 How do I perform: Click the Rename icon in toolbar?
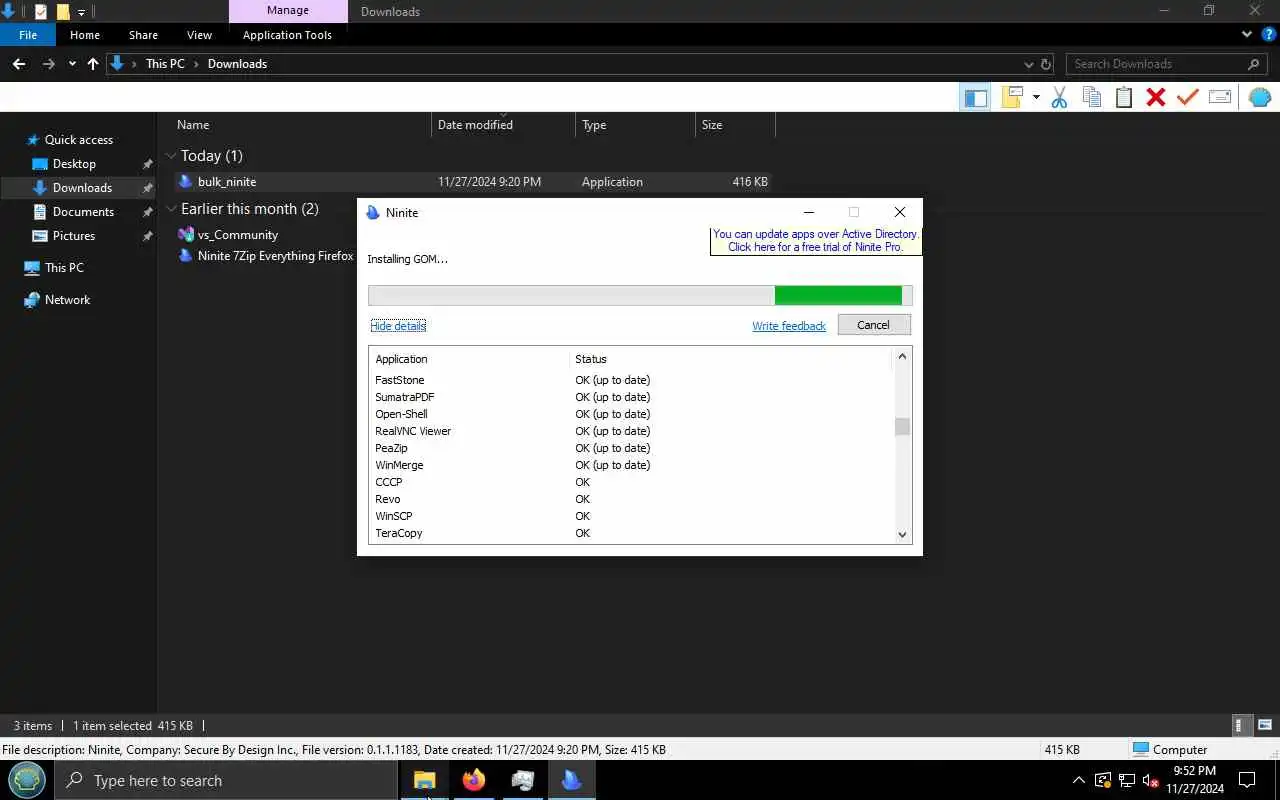point(1220,97)
